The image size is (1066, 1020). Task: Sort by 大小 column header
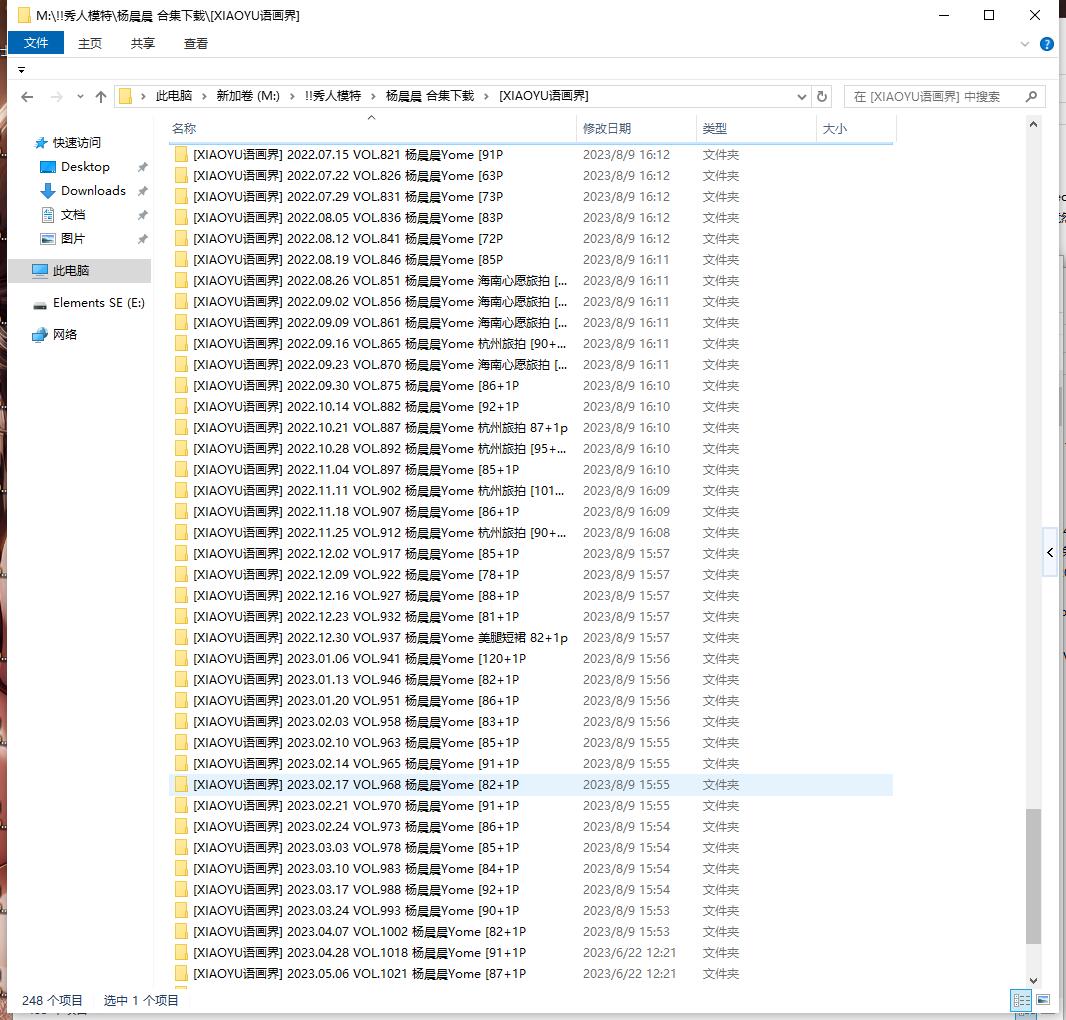point(834,129)
